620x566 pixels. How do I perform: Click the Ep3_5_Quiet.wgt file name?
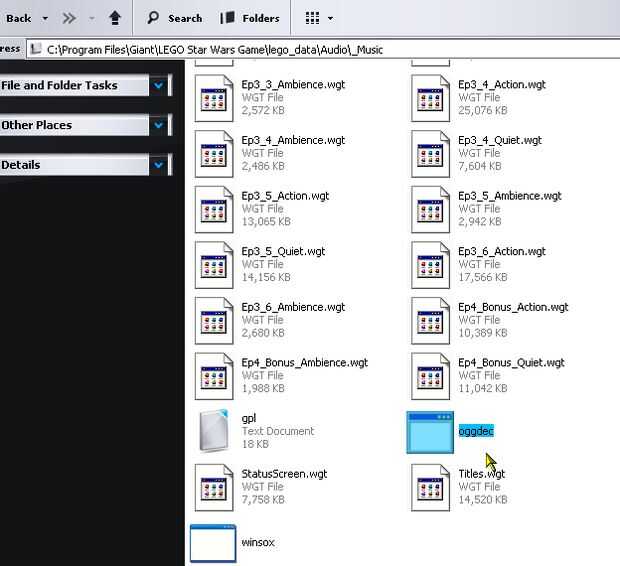pyautogui.click(x=283, y=252)
